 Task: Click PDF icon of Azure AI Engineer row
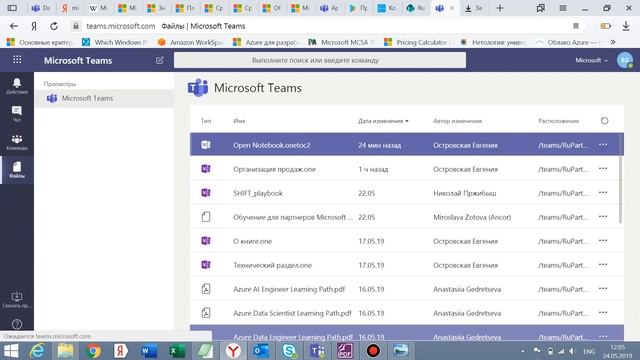206,289
